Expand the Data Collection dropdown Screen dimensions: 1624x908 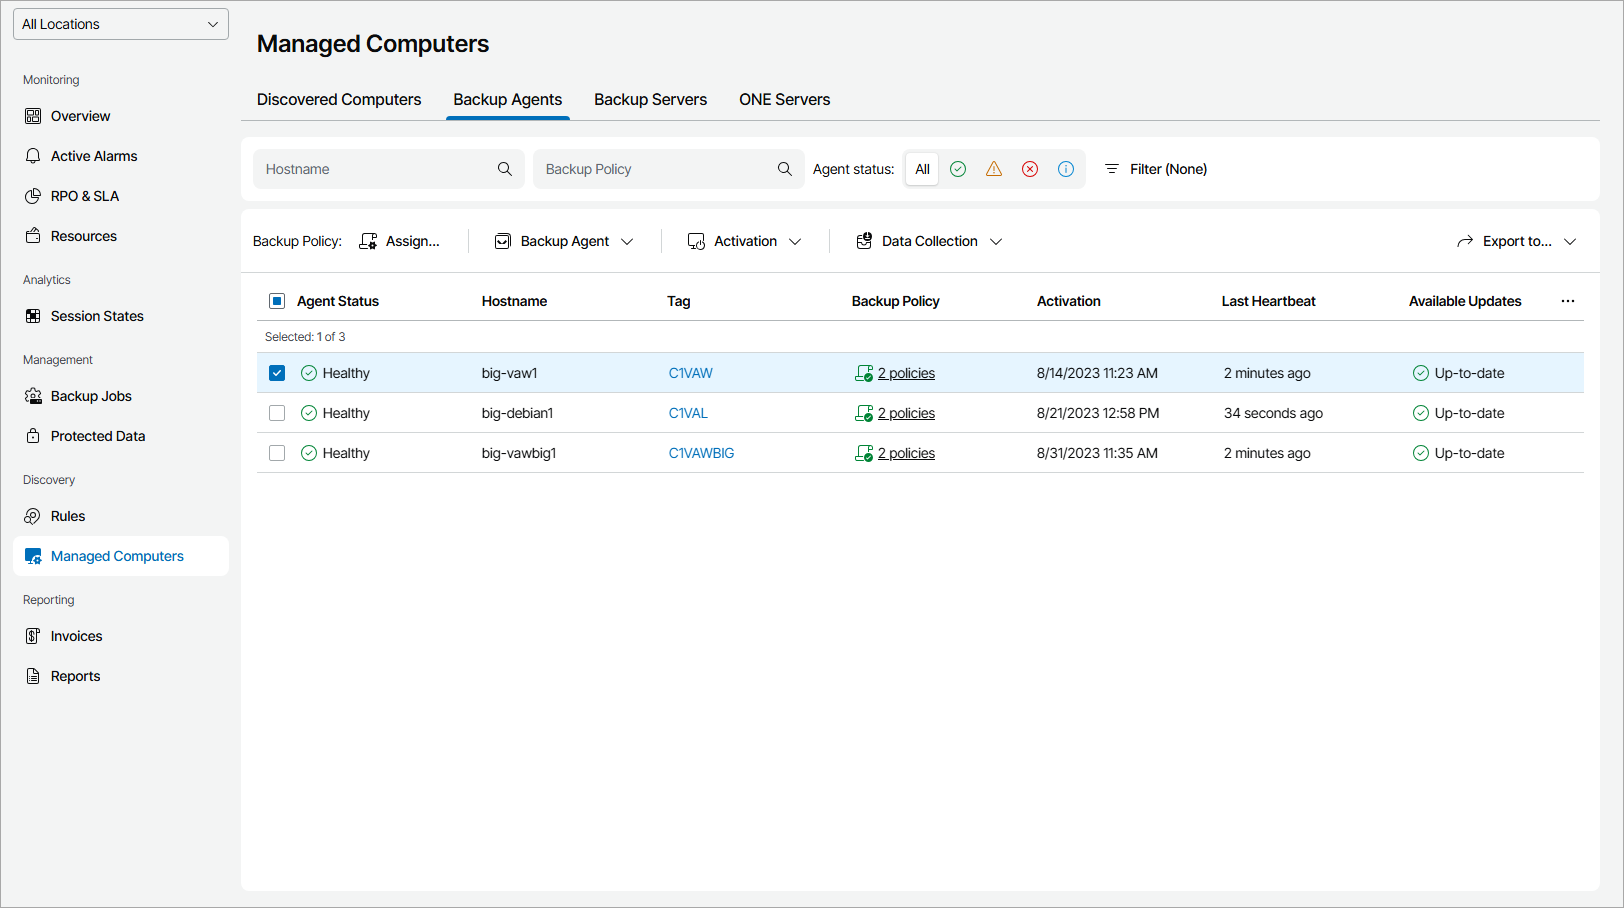930,241
